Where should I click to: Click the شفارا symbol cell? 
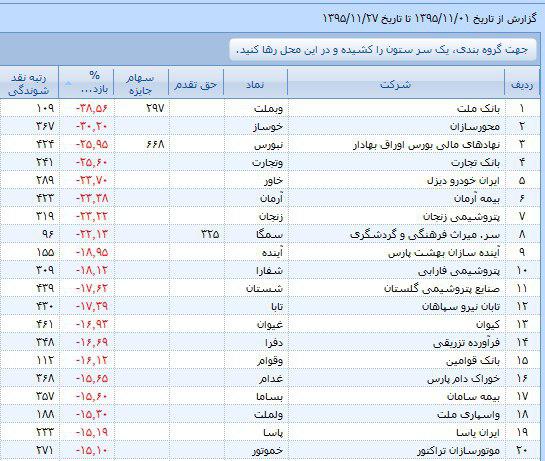coord(257,270)
